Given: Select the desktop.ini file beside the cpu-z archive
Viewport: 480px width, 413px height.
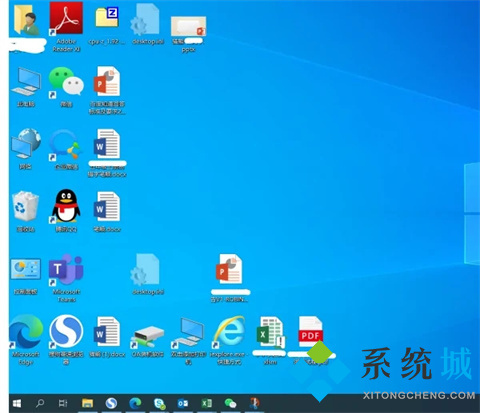Looking at the screenshot, I should 146,19.
